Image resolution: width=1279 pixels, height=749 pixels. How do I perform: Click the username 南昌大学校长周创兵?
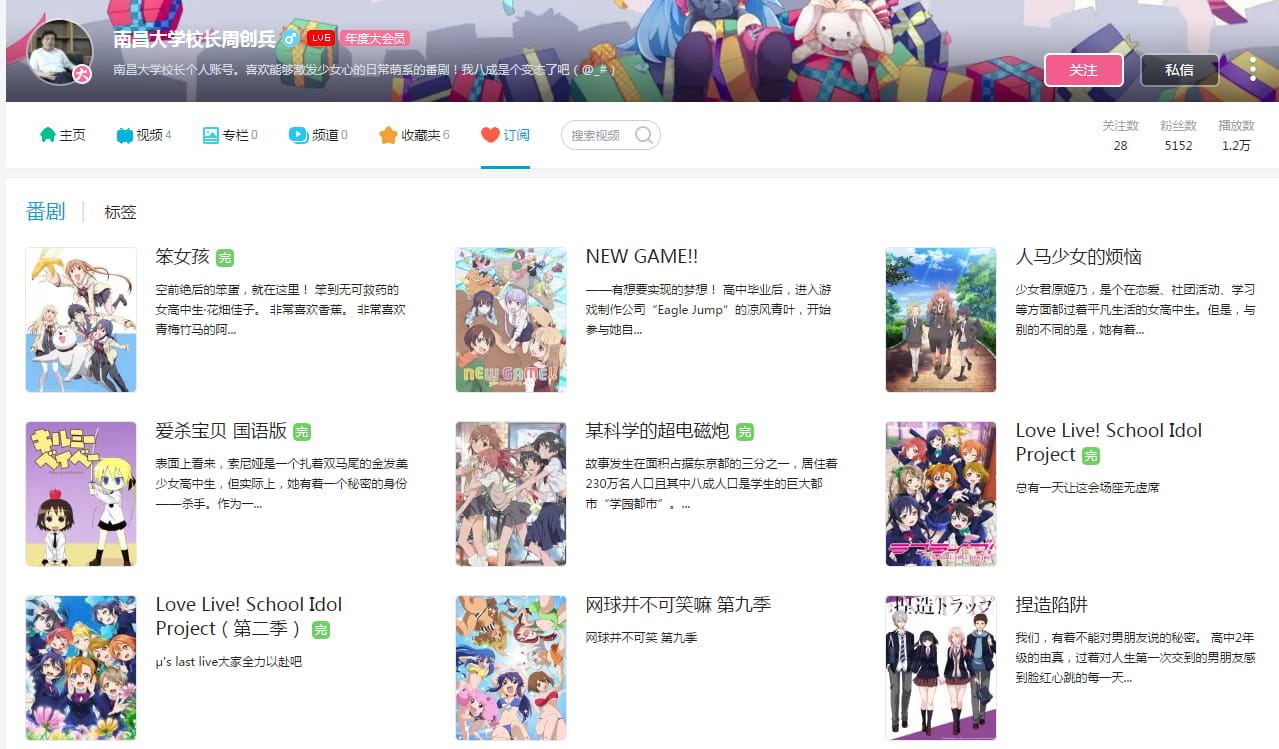(194, 39)
